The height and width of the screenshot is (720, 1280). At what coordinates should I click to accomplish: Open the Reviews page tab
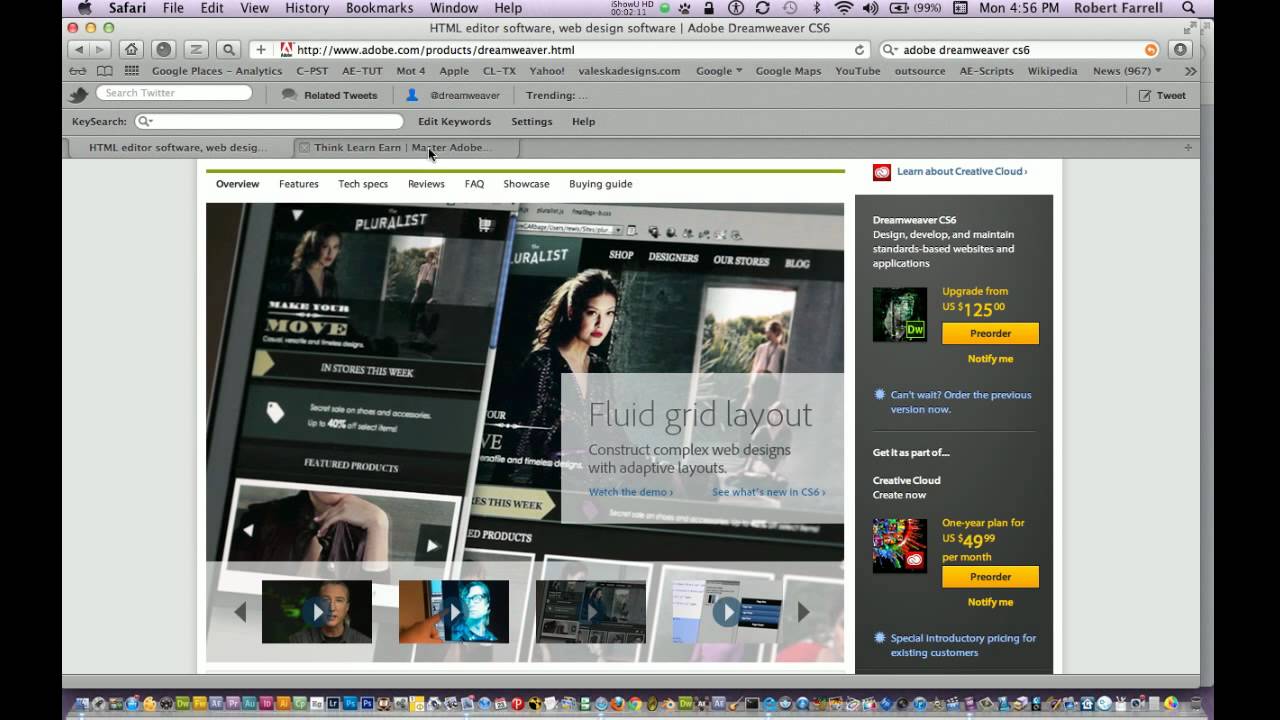click(426, 184)
